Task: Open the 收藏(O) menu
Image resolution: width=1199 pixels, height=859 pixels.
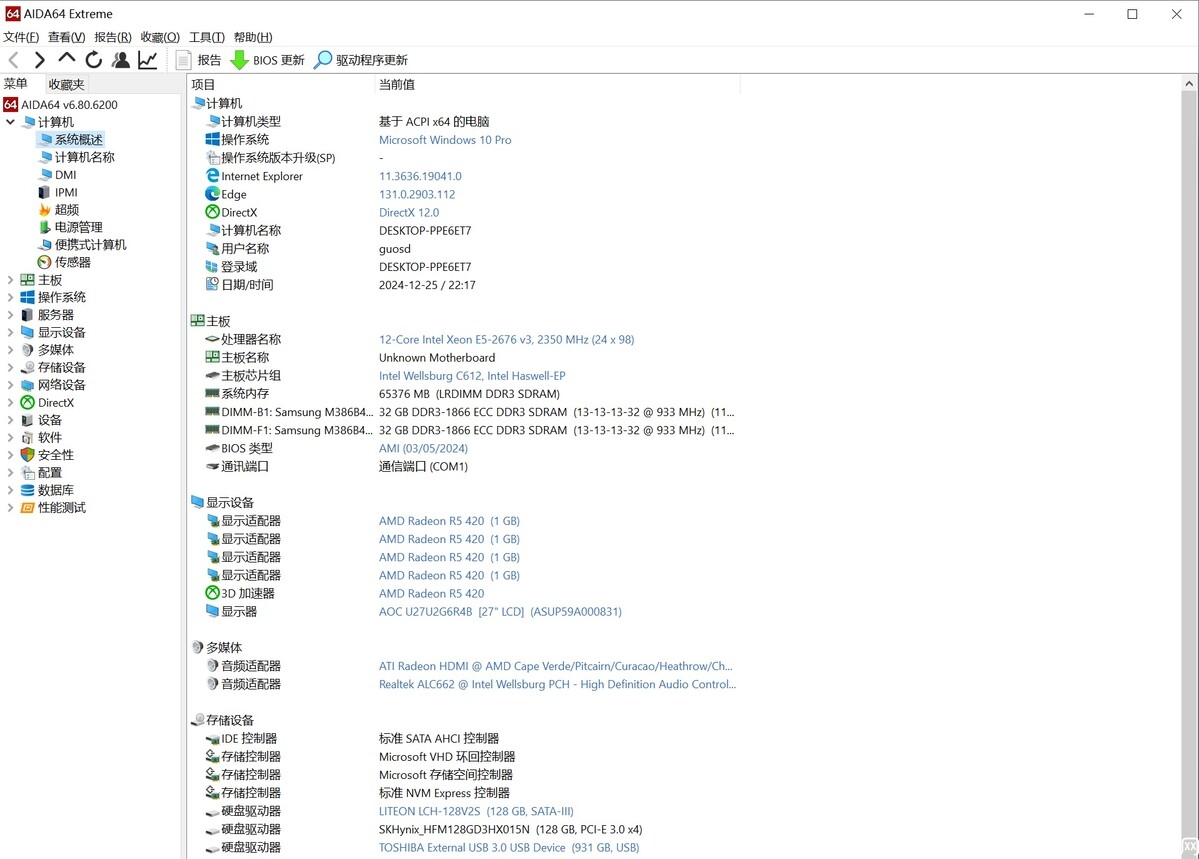Action: click(x=160, y=37)
